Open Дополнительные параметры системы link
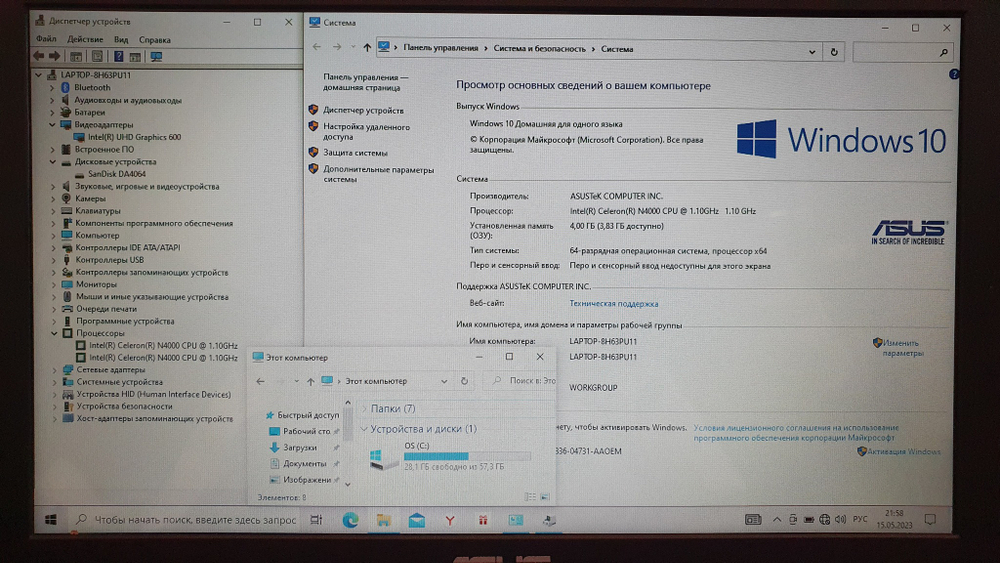1000x563 pixels. point(378,174)
